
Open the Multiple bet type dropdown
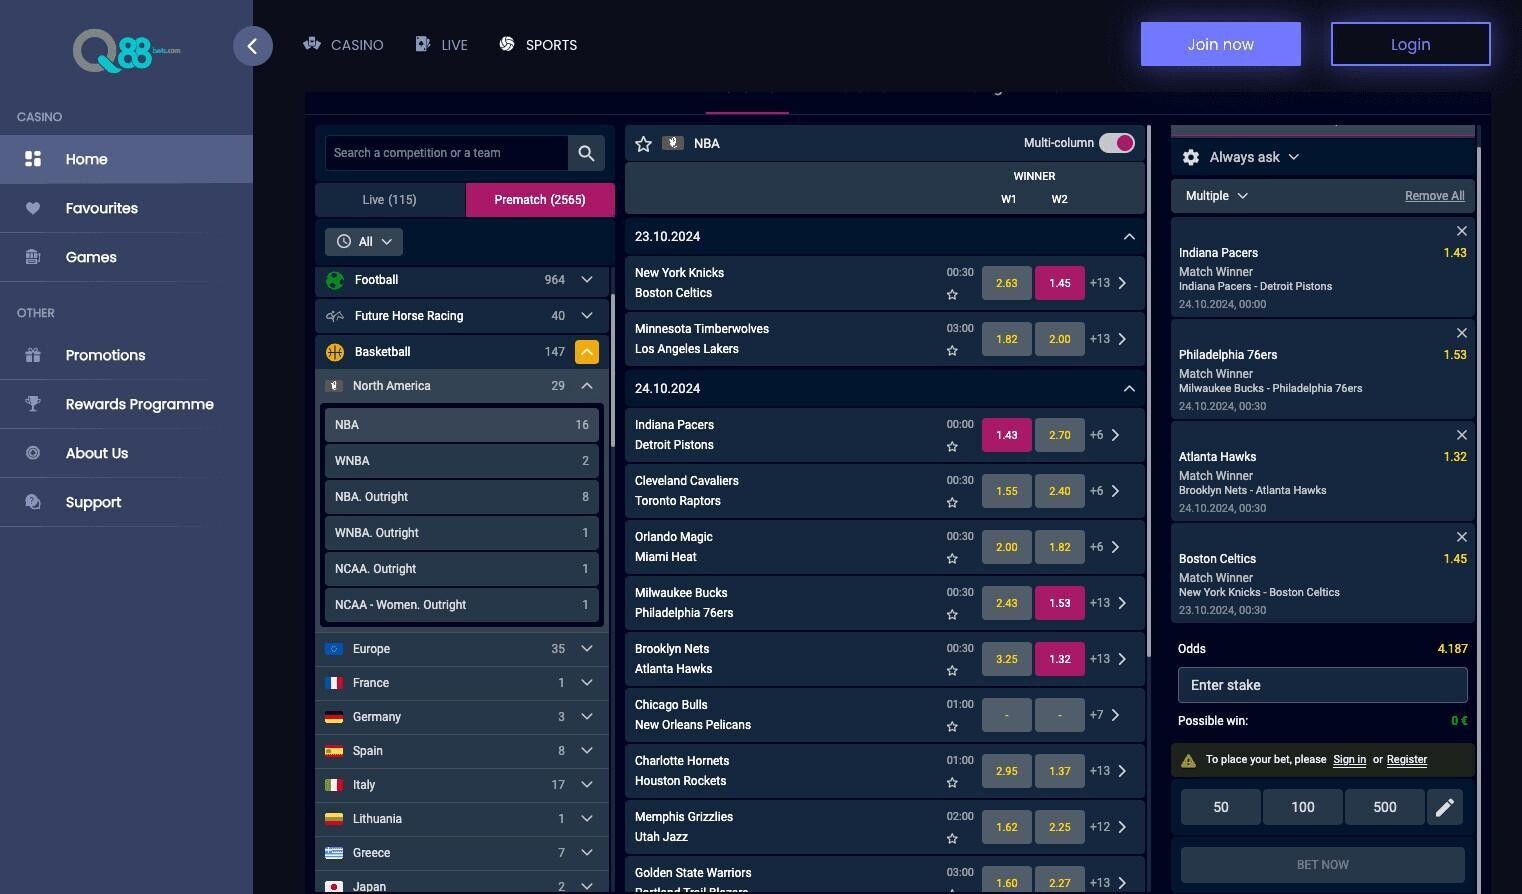pos(1217,196)
